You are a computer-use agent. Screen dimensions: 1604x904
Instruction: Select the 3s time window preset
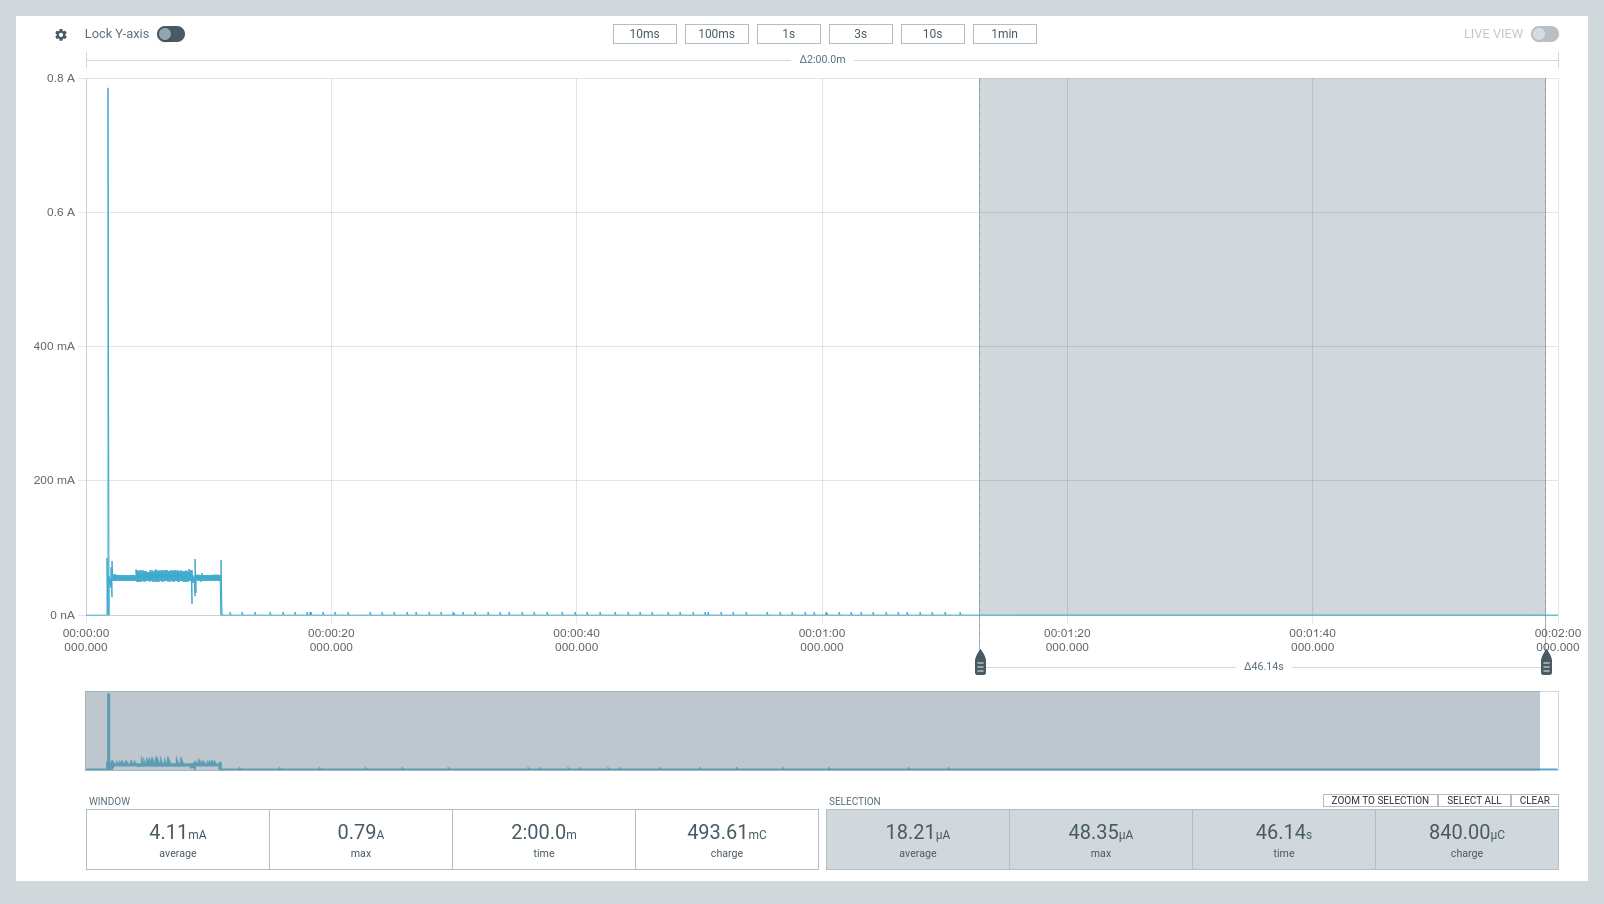coord(860,33)
